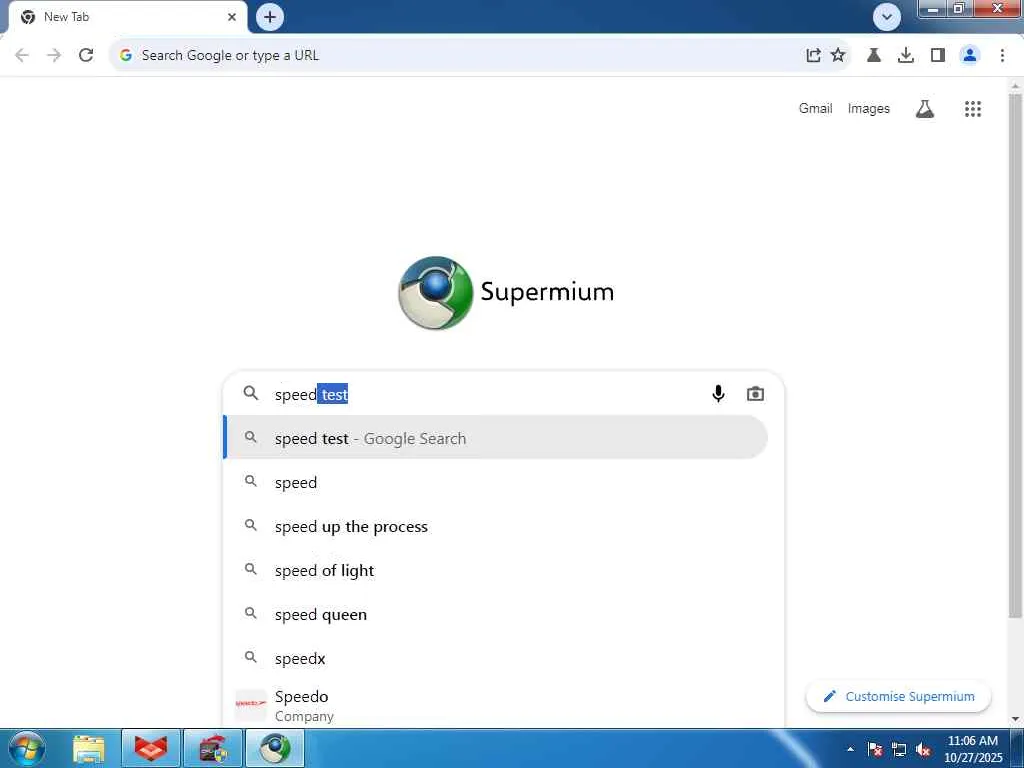
Task: Search by image with camera icon
Action: click(755, 394)
